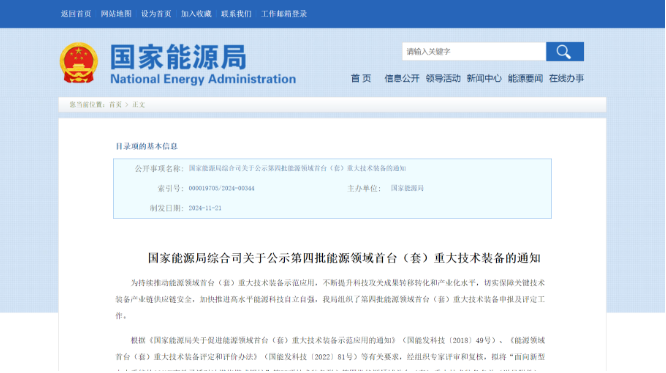
Task: Open 工作邮箱登录 link
Action: [x=284, y=14]
